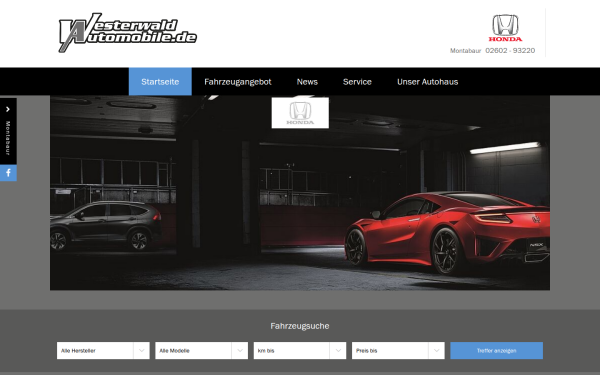Open the Service menu item

[357, 82]
